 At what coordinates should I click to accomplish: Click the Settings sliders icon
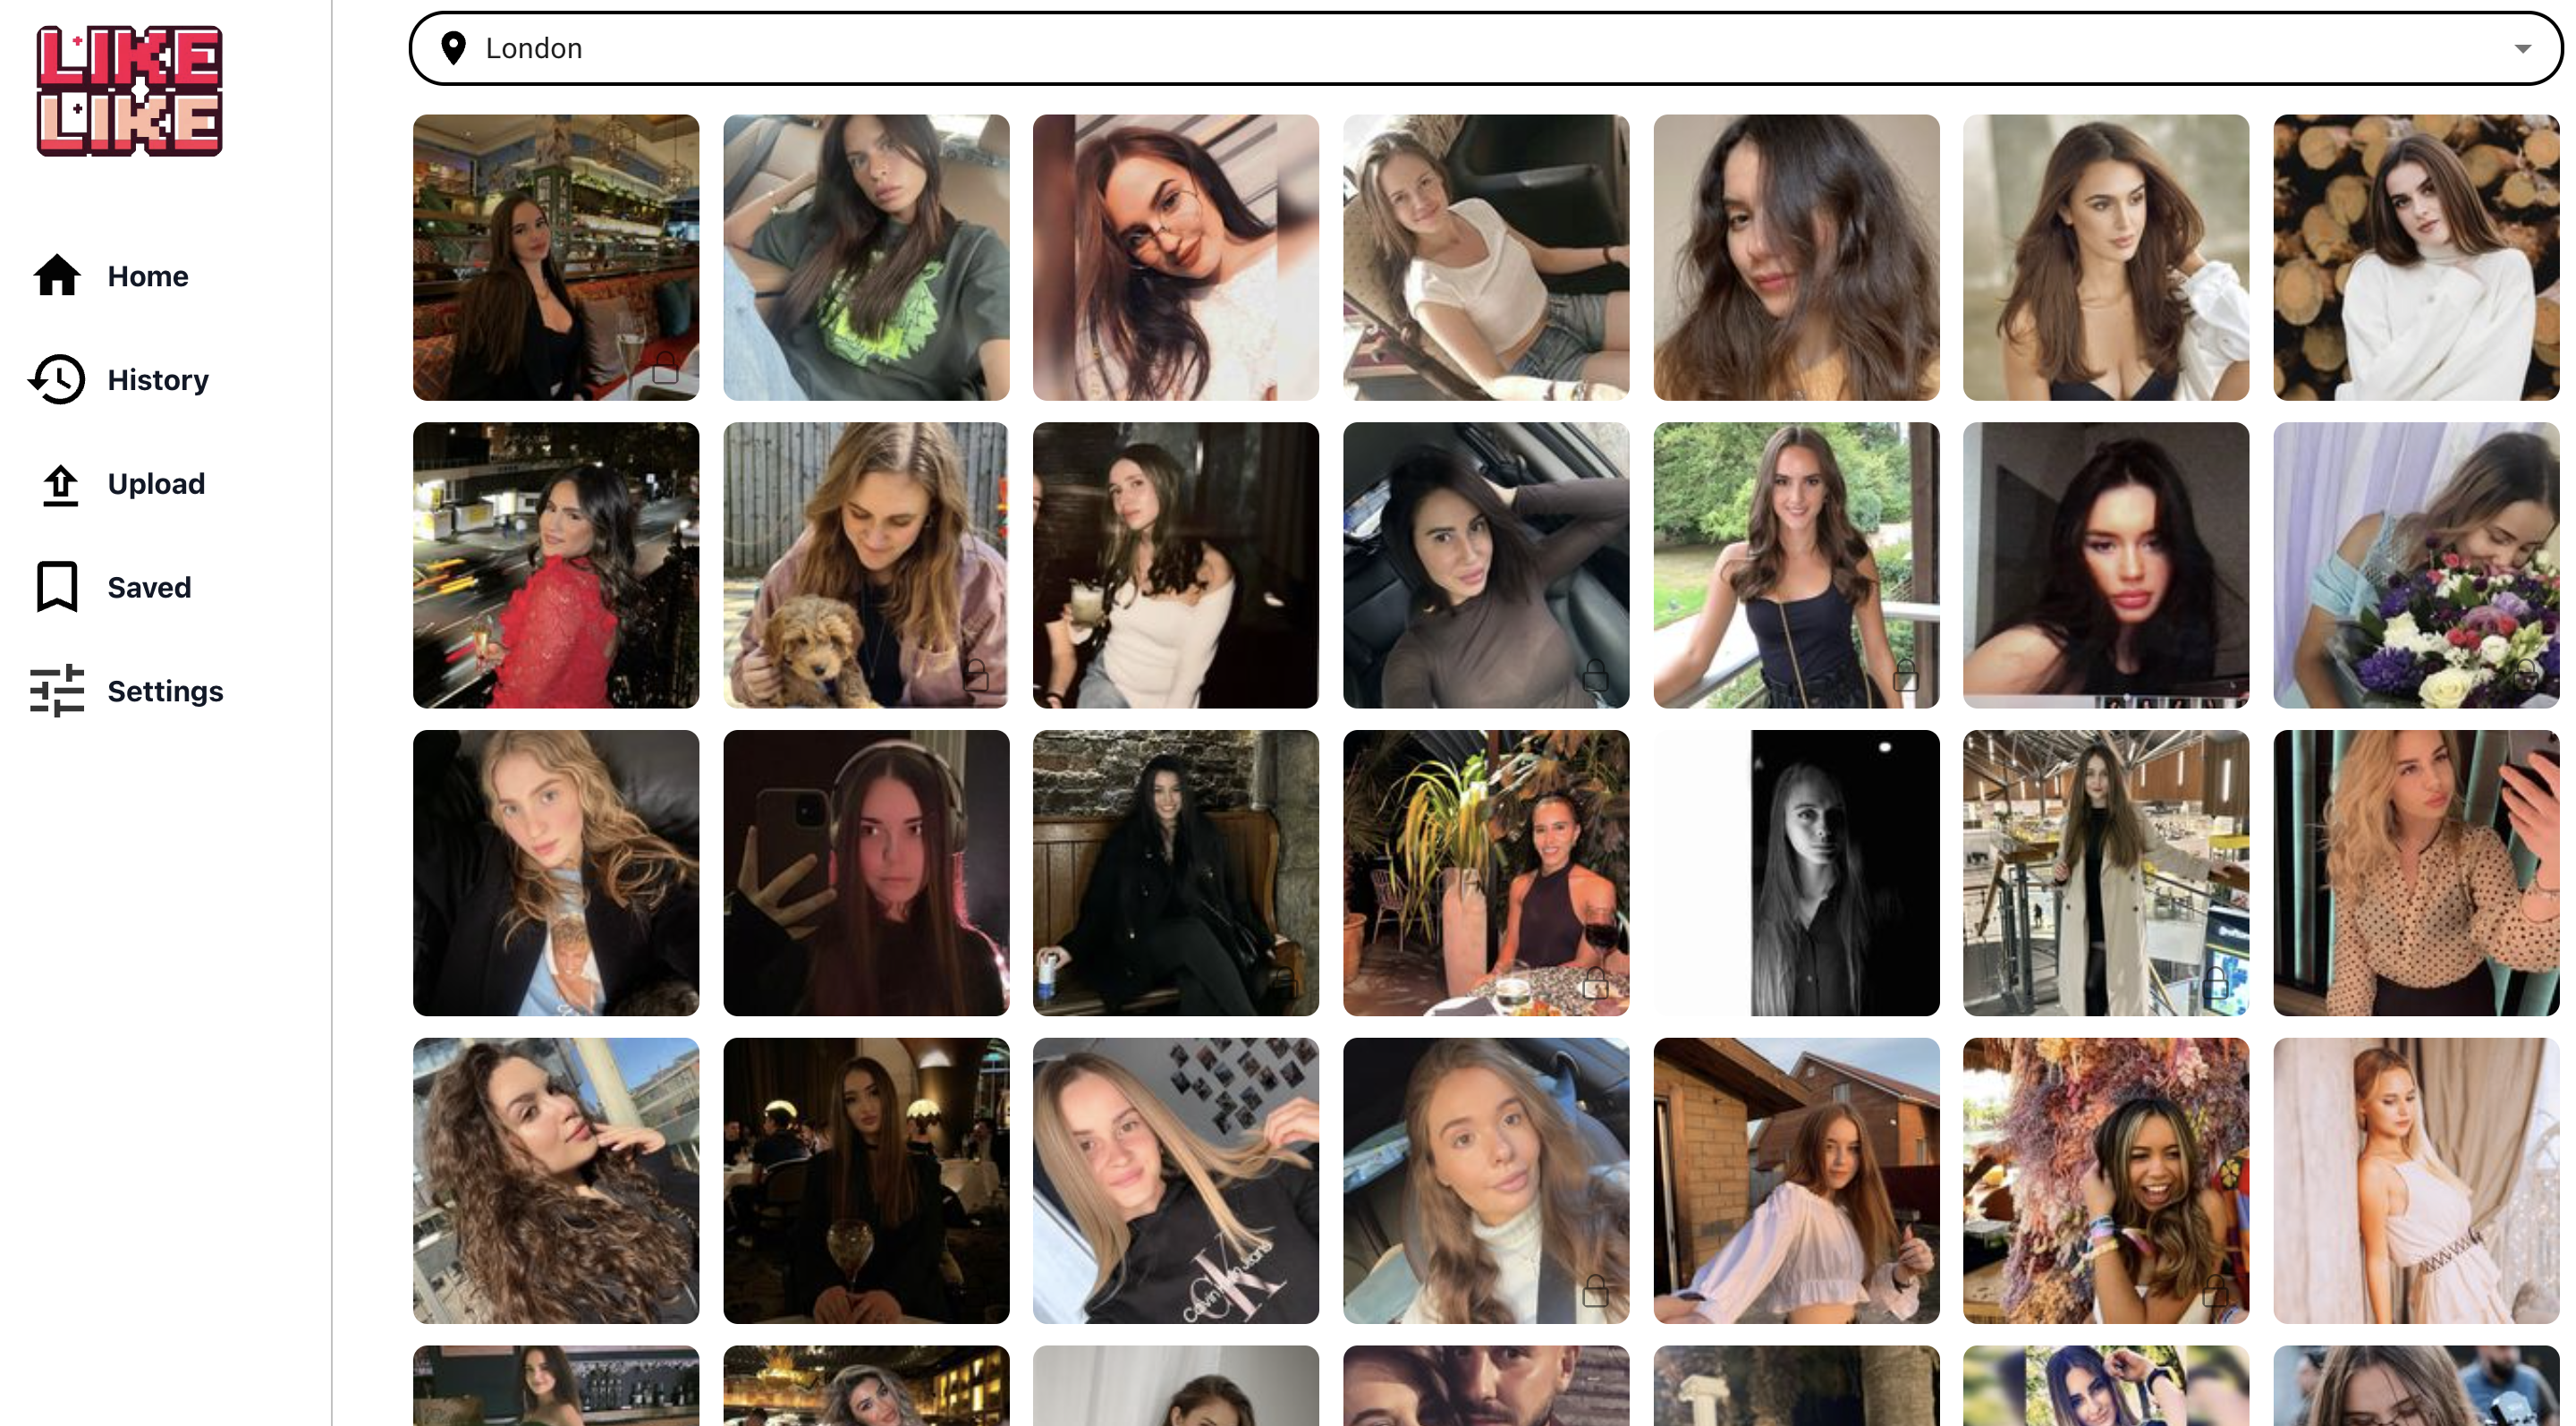pyautogui.click(x=57, y=691)
